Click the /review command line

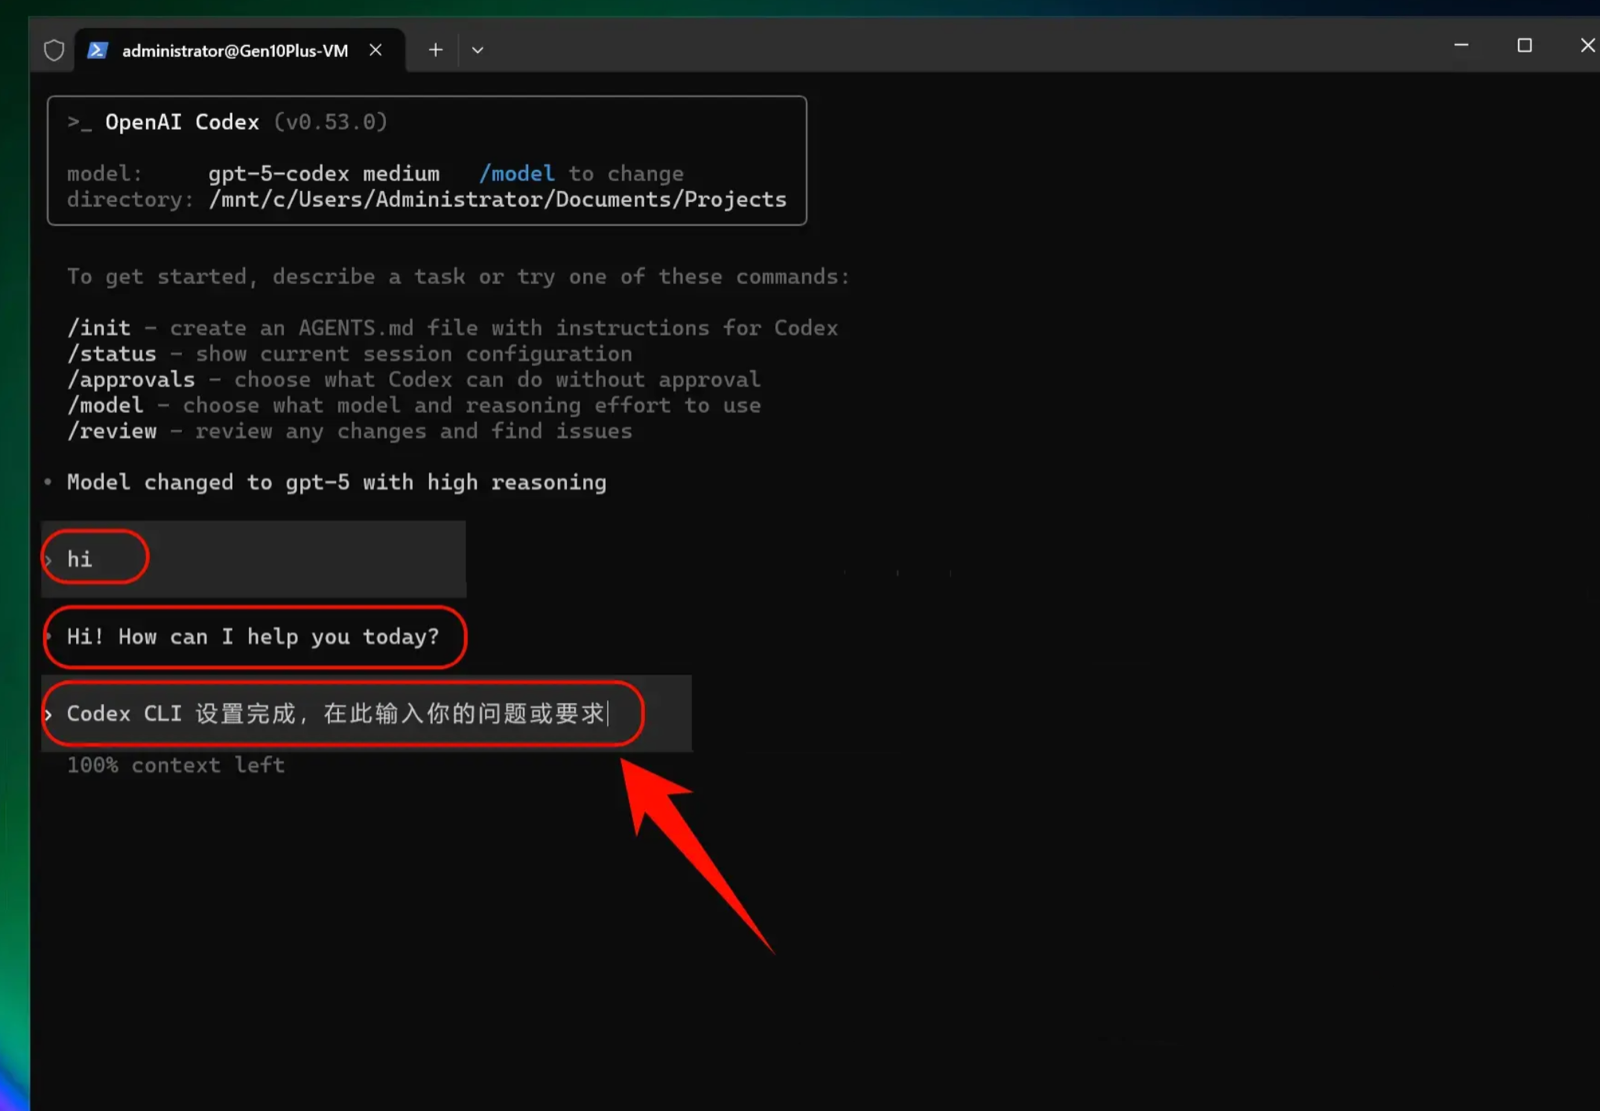coord(349,432)
